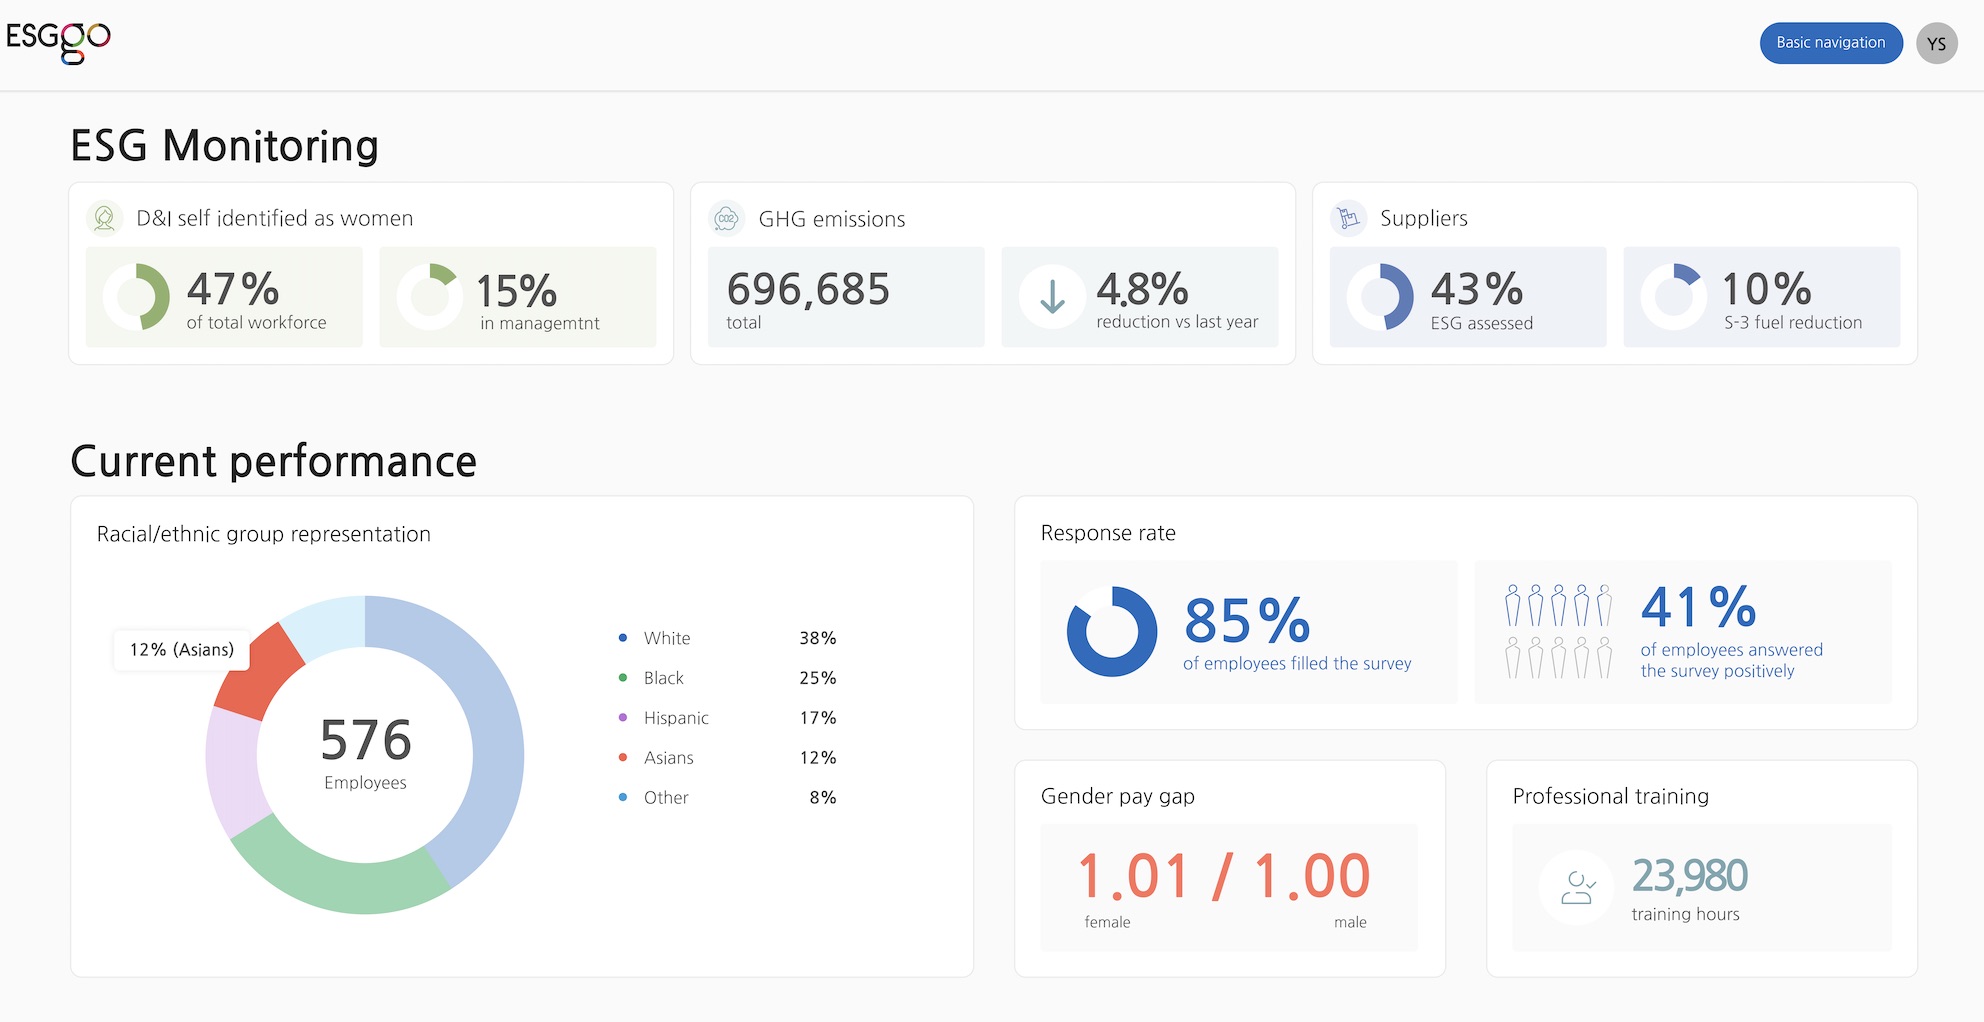
Task: Click the Black legend green dot
Action: (623, 677)
